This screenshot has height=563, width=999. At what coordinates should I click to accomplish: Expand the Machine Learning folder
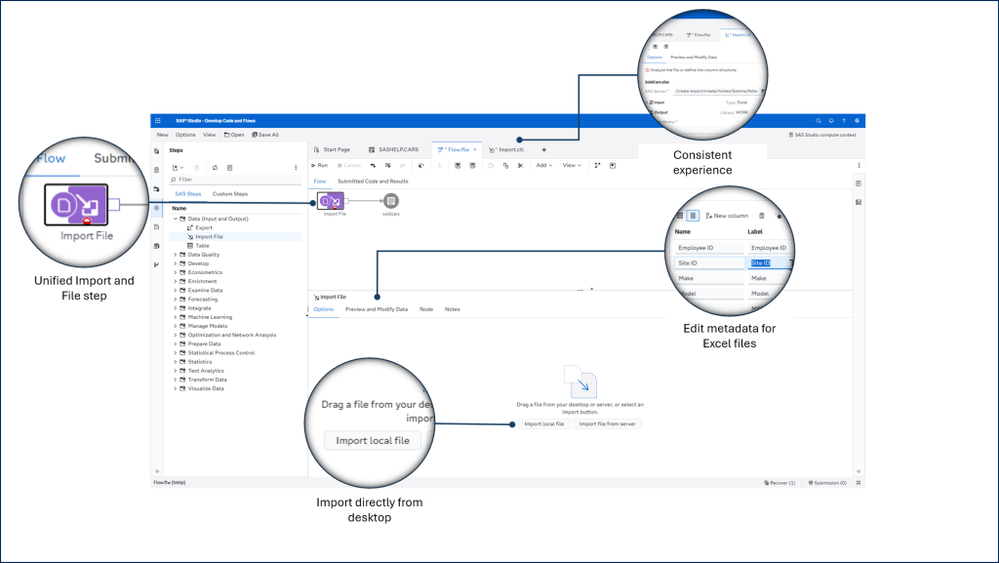(176, 317)
